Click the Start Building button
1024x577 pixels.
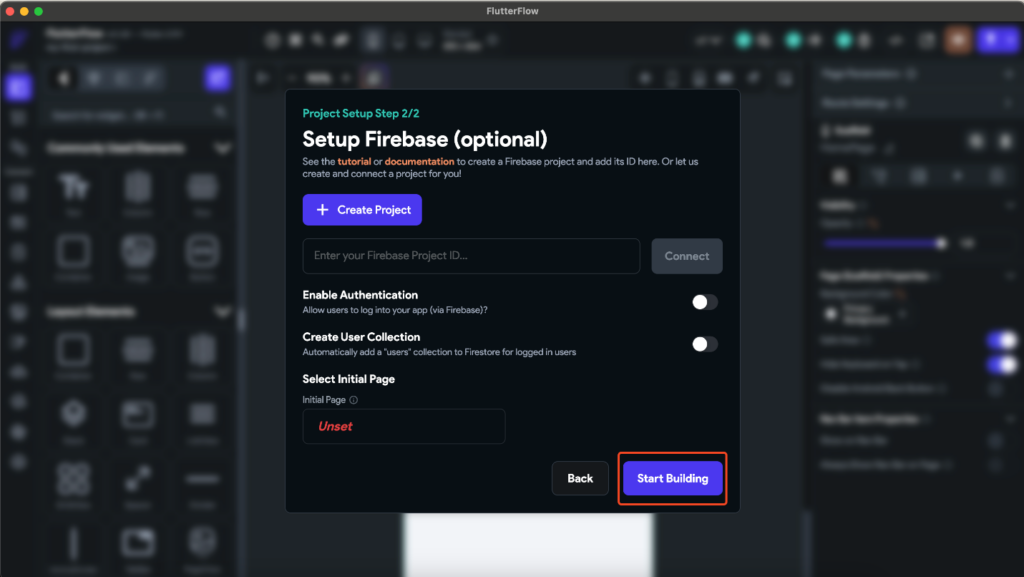(x=672, y=478)
